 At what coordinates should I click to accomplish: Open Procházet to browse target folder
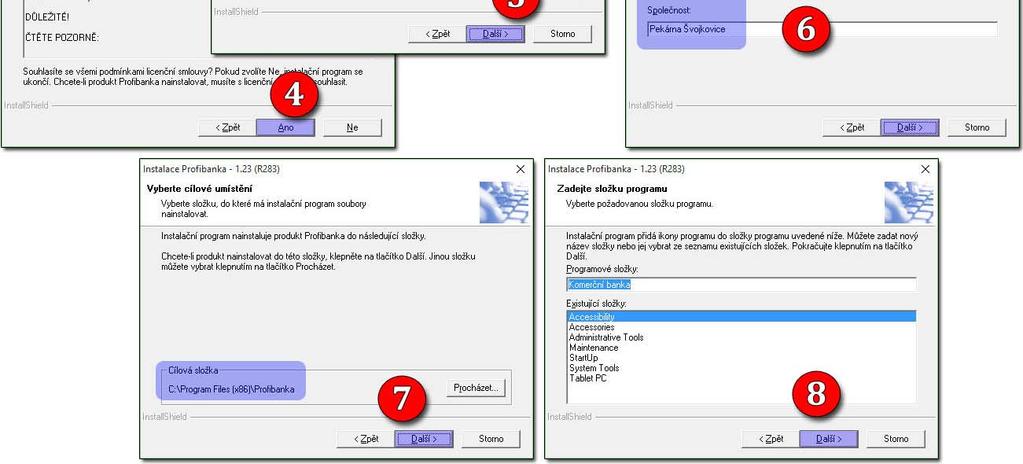pyautogui.click(x=476, y=388)
